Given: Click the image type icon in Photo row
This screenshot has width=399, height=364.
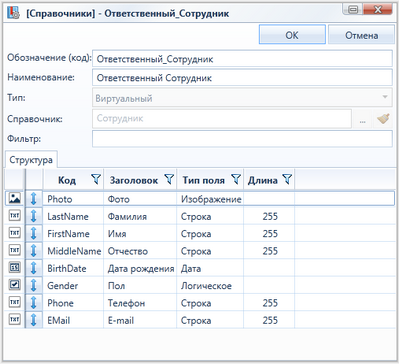Looking at the screenshot, I should [14, 199].
